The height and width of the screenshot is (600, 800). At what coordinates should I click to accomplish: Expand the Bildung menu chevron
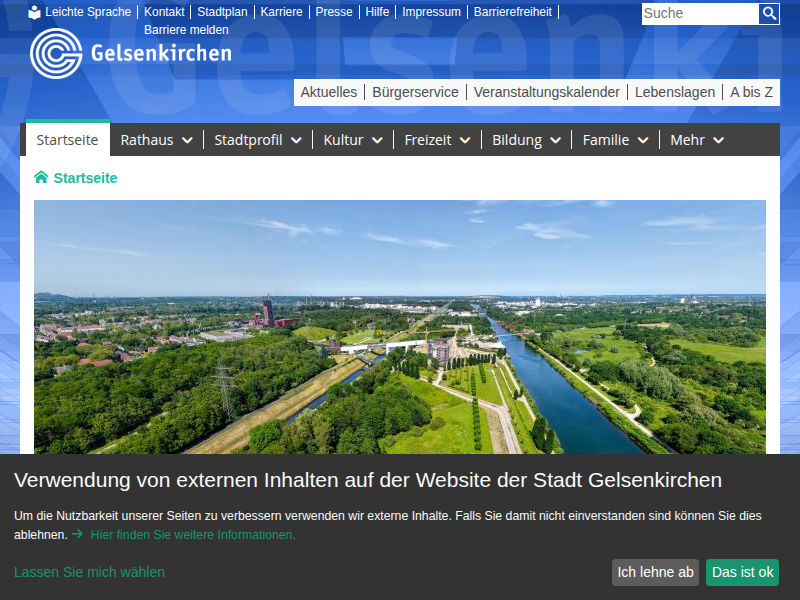[556, 140]
